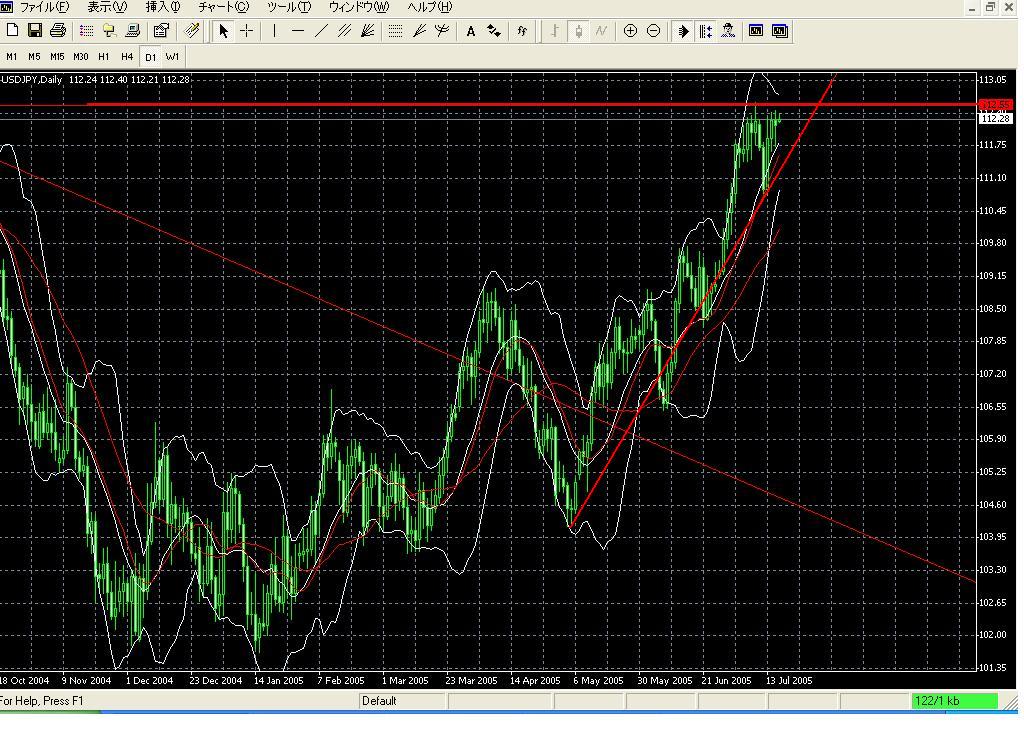Open the arrow symbols tool
Viewport: 1024px width, 742px height.
tap(494, 31)
